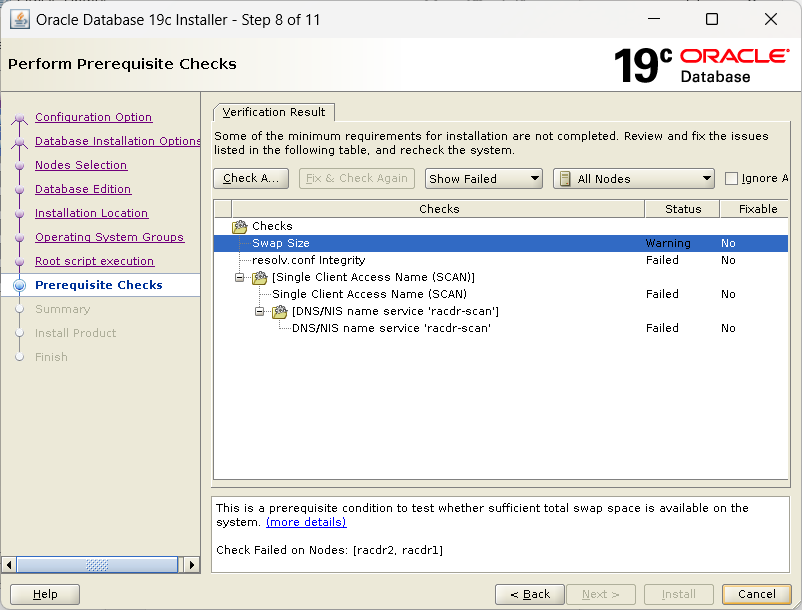Go to the Nodes Selection step
Screen dimensions: 802x610
pos(81,165)
